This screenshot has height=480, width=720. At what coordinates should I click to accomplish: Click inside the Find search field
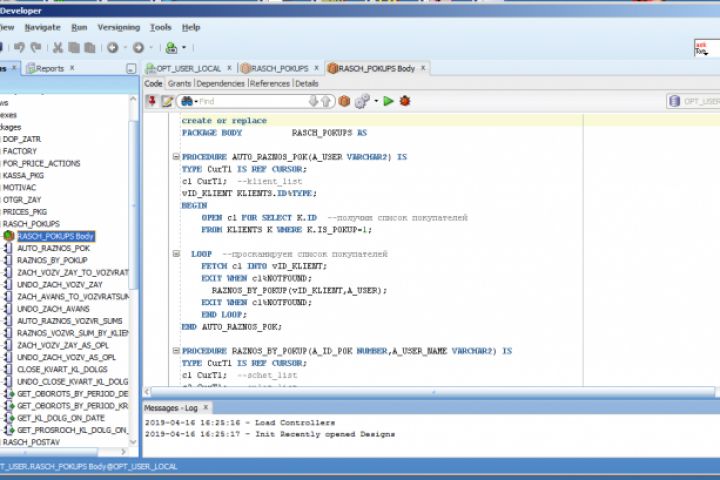[x=250, y=101]
